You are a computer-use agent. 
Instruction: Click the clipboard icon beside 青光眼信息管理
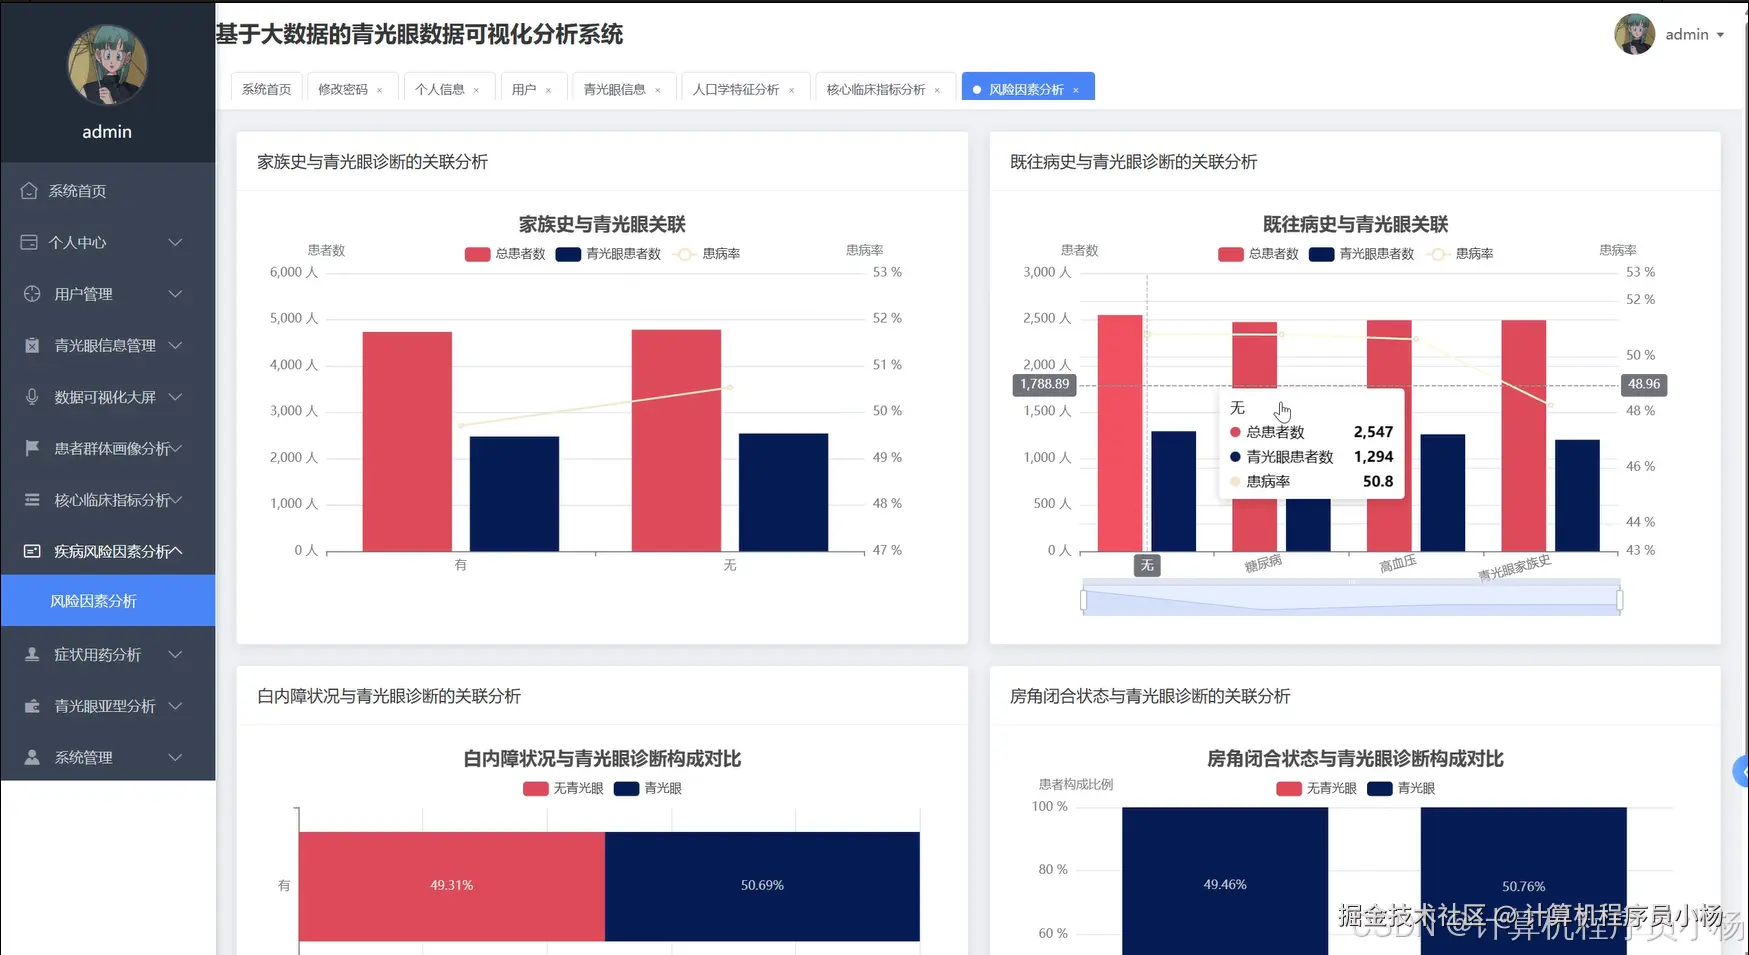click(x=32, y=345)
